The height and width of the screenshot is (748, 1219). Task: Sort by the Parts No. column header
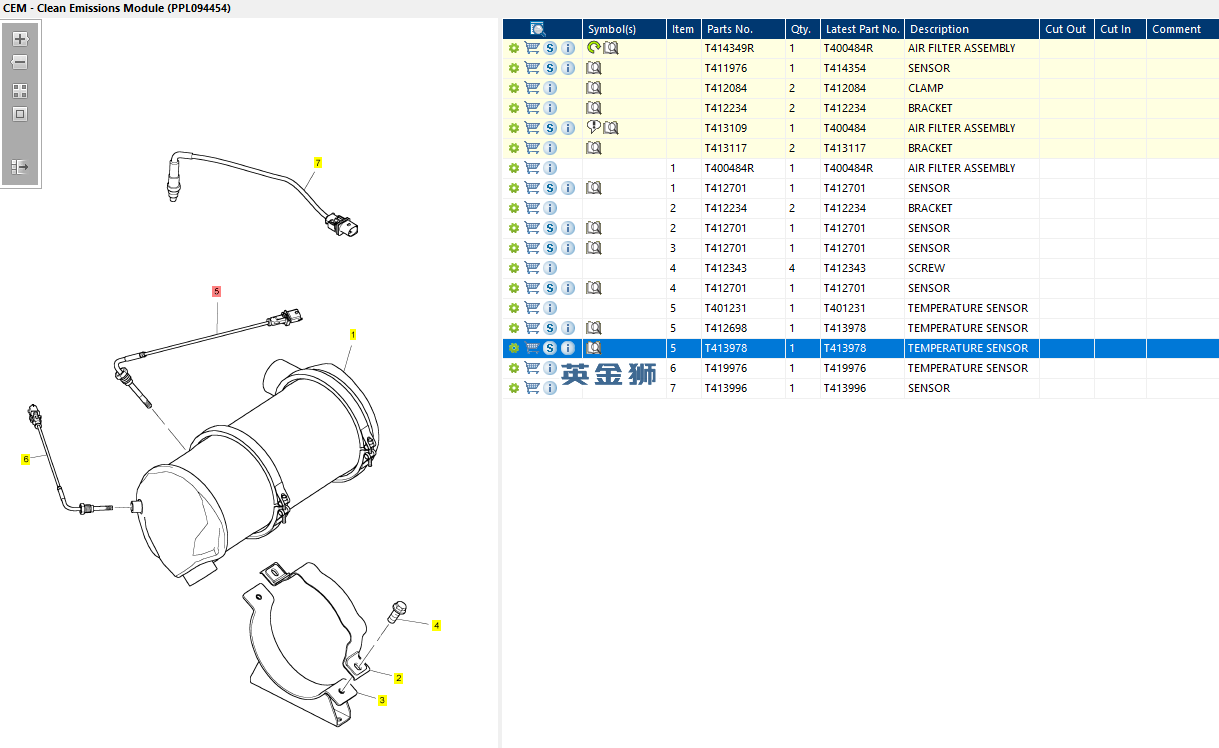730,29
